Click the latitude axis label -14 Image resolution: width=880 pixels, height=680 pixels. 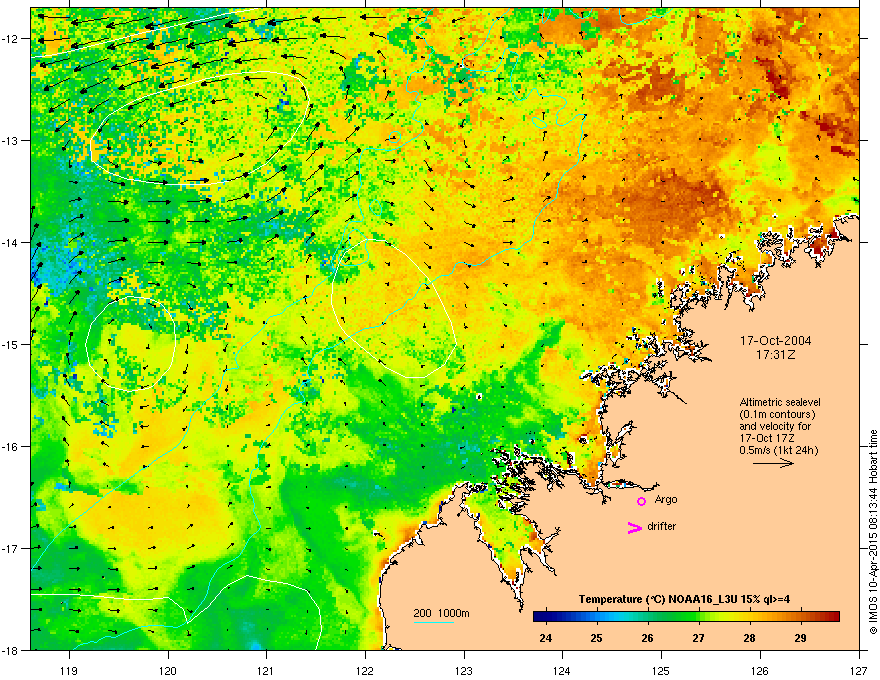[x=11, y=242]
